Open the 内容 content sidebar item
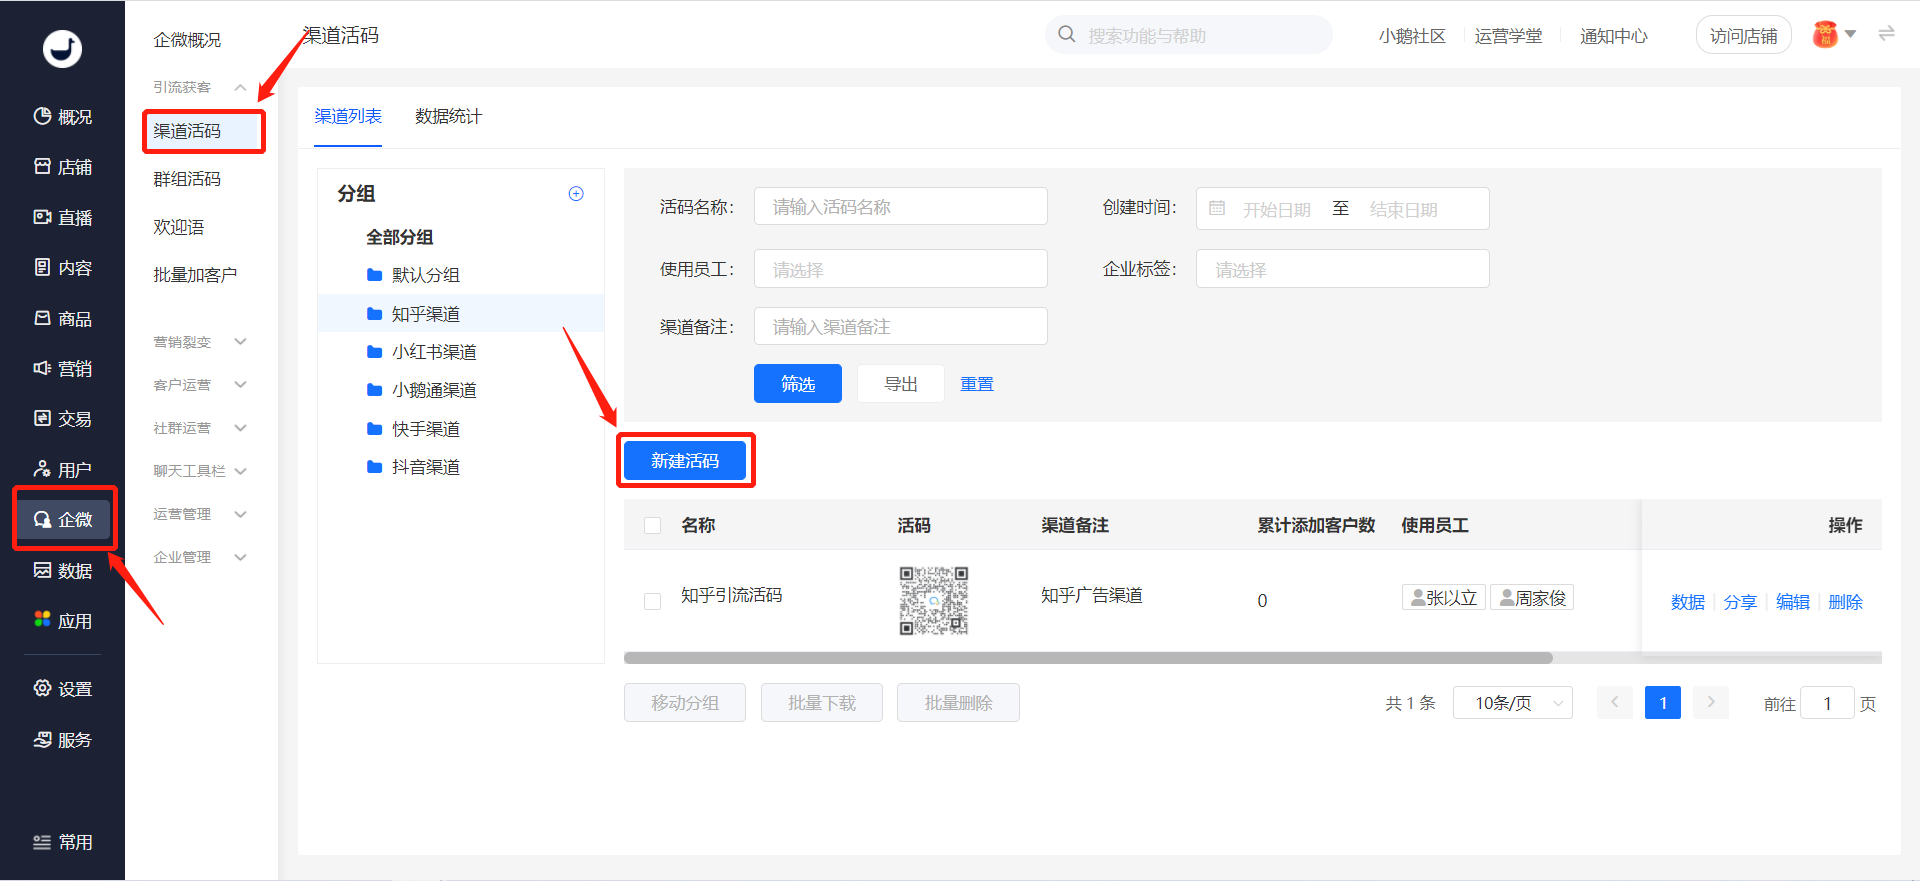 (x=62, y=268)
